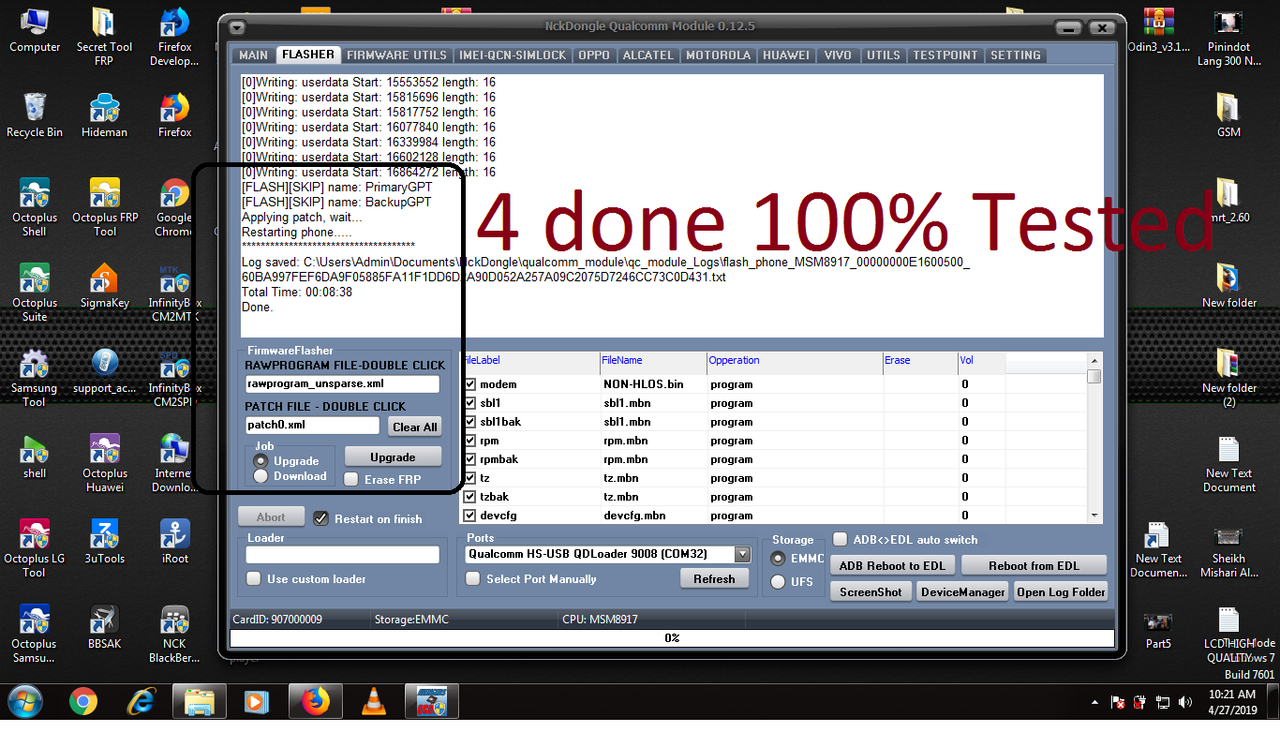Open shell desktop shortcut
Screen dimensions: 1280x750
(x=35, y=456)
